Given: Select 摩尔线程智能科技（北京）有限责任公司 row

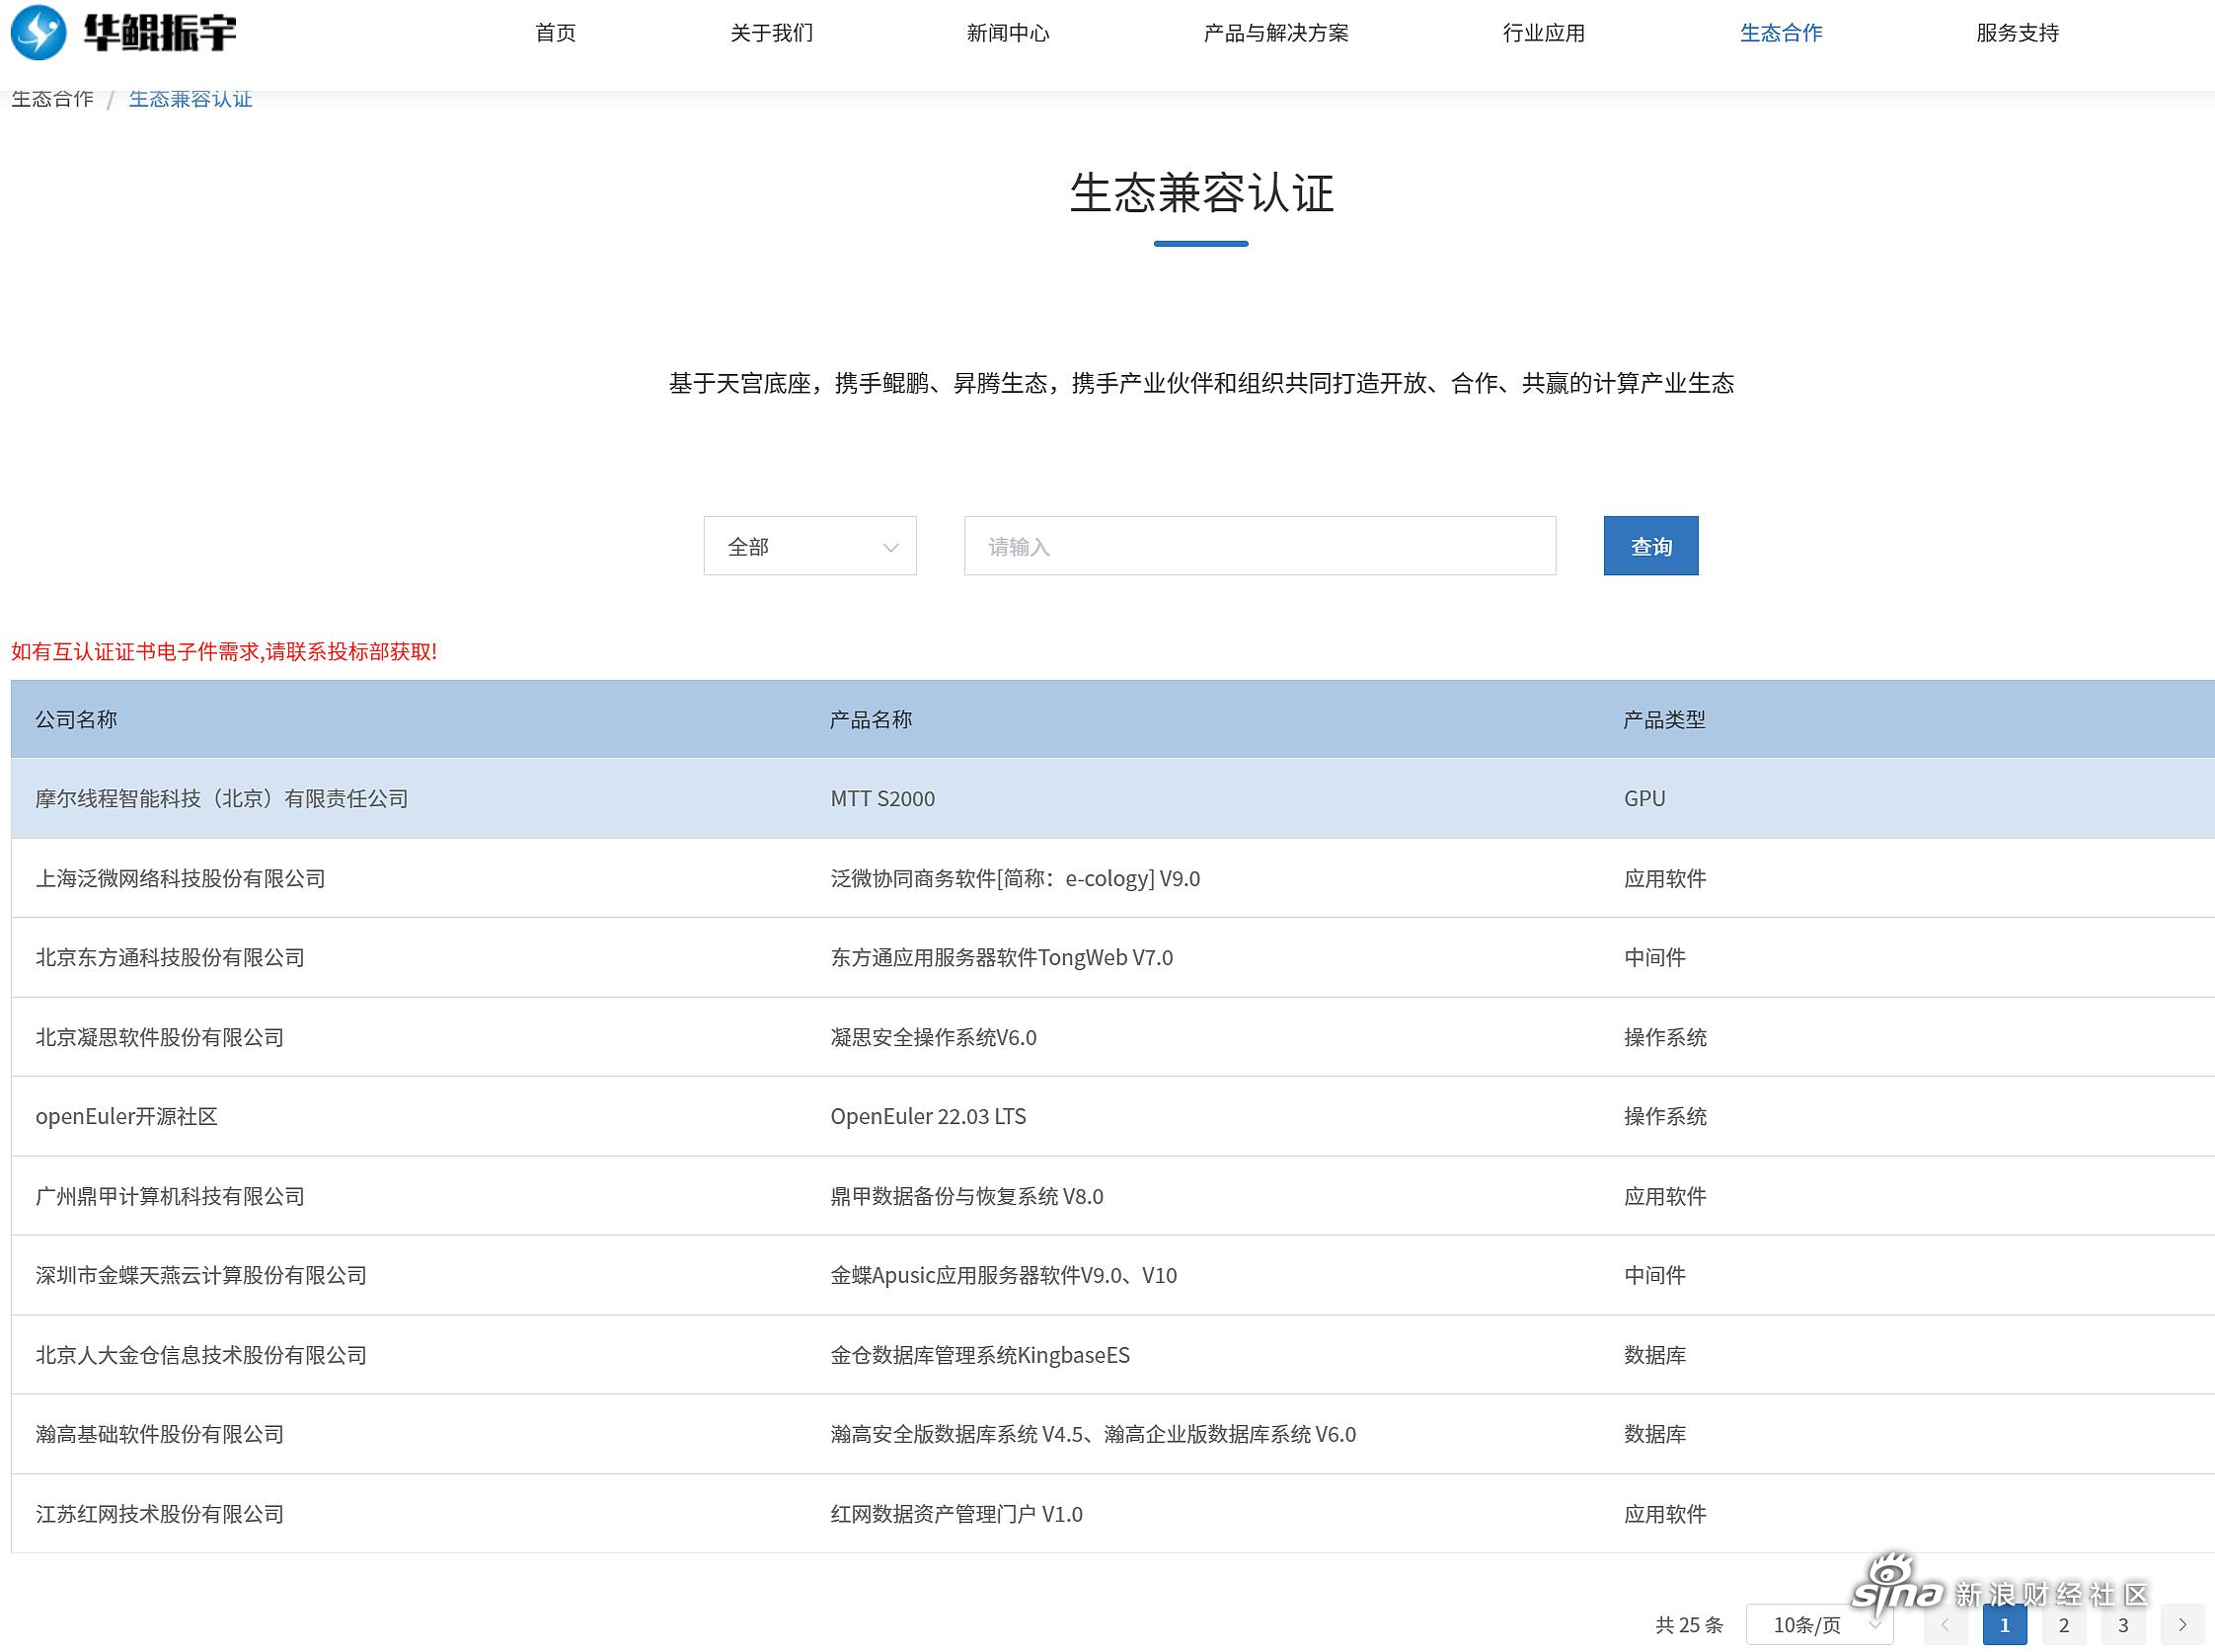Looking at the screenshot, I should click(x=1113, y=798).
